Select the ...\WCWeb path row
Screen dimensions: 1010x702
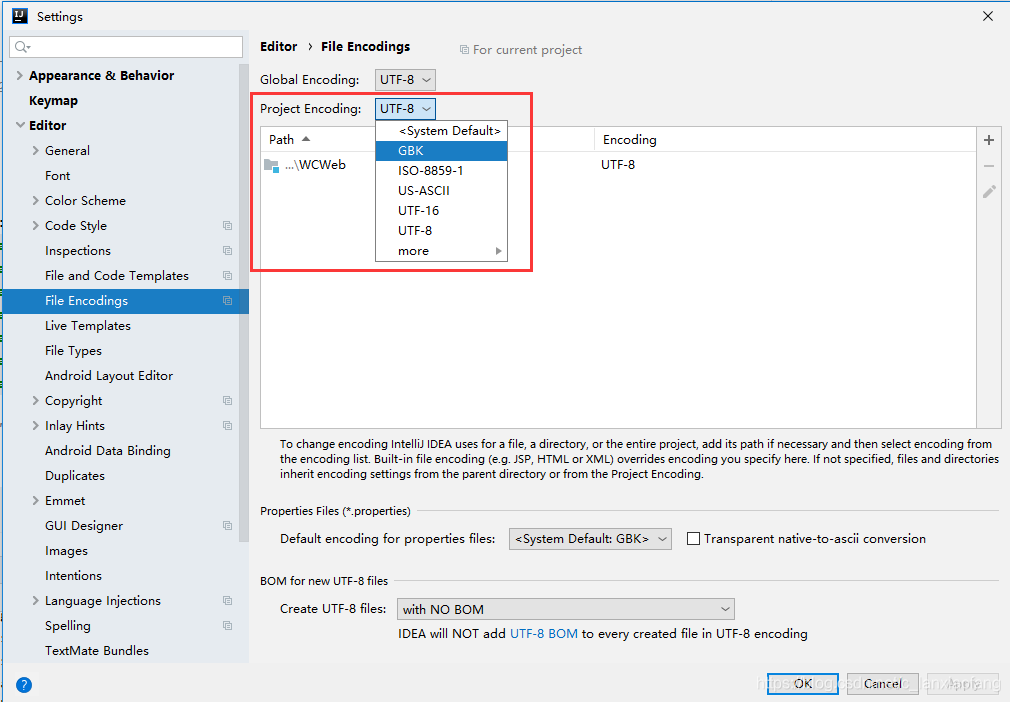(x=618, y=165)
